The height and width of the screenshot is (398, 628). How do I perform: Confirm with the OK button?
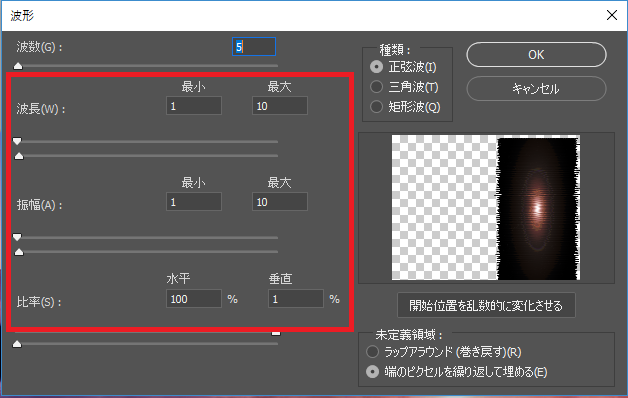click(536, 55)
